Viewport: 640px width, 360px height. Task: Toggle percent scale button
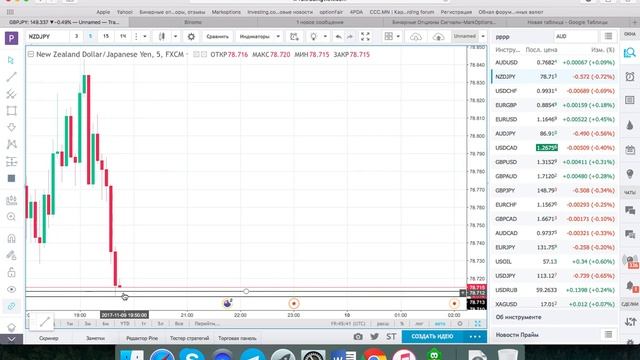click(x=402, y=324)
